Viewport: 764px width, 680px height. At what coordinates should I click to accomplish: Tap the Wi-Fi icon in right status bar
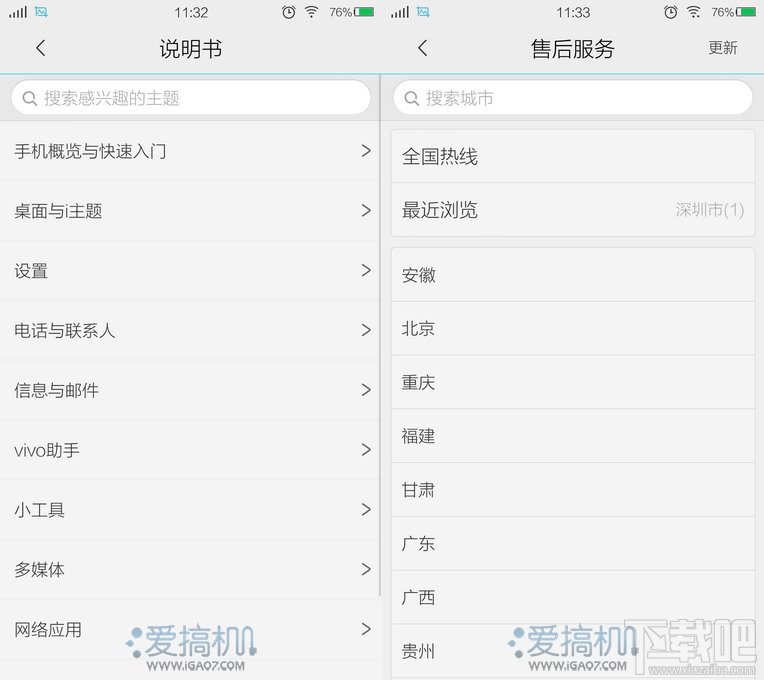pos(693,12)
